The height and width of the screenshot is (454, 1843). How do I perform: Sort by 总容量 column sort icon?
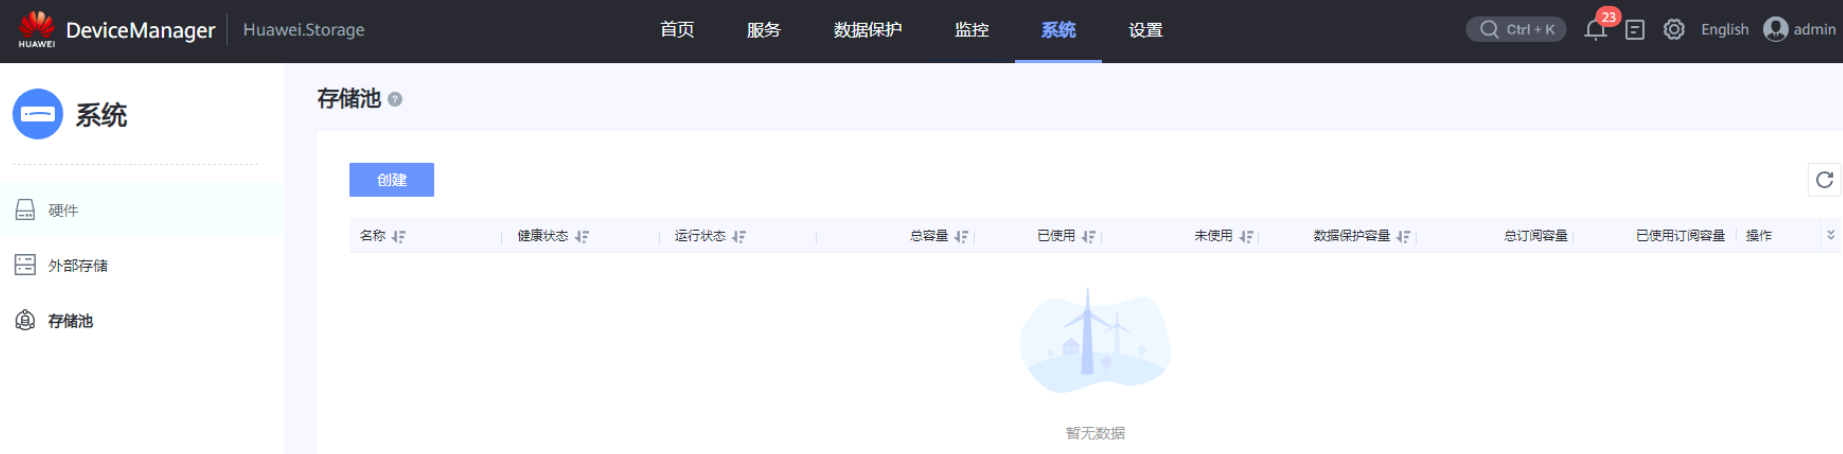click(x=961, y=237)
